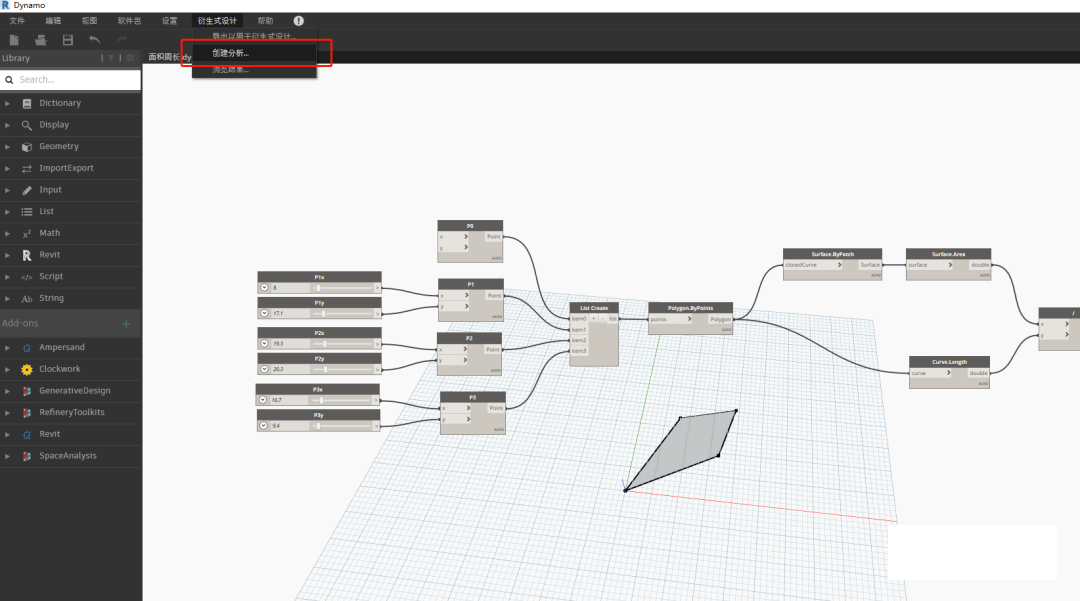Expand the GenerativeDesign add-on
The height and width of the screenshot is (601, 1080).
[x=8, y=391]
